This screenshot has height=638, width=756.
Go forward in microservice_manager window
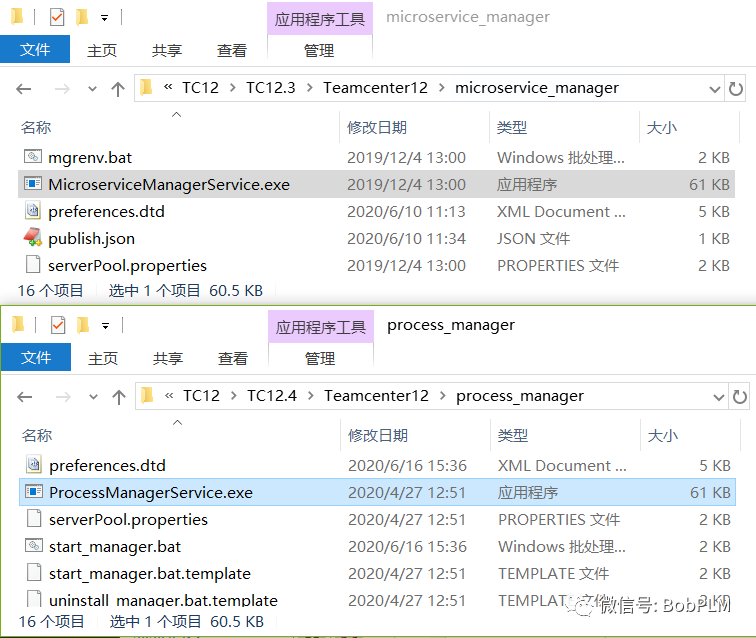tap(62, 89)
